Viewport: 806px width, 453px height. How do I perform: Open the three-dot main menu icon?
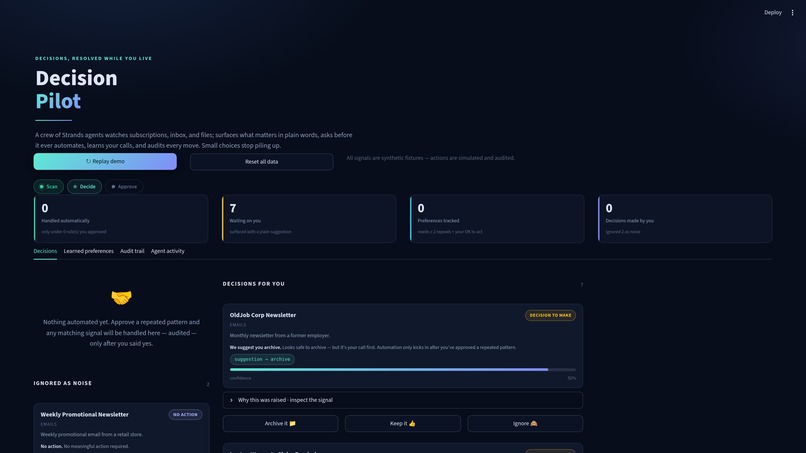pyautogui.click(x=792, y=12)
